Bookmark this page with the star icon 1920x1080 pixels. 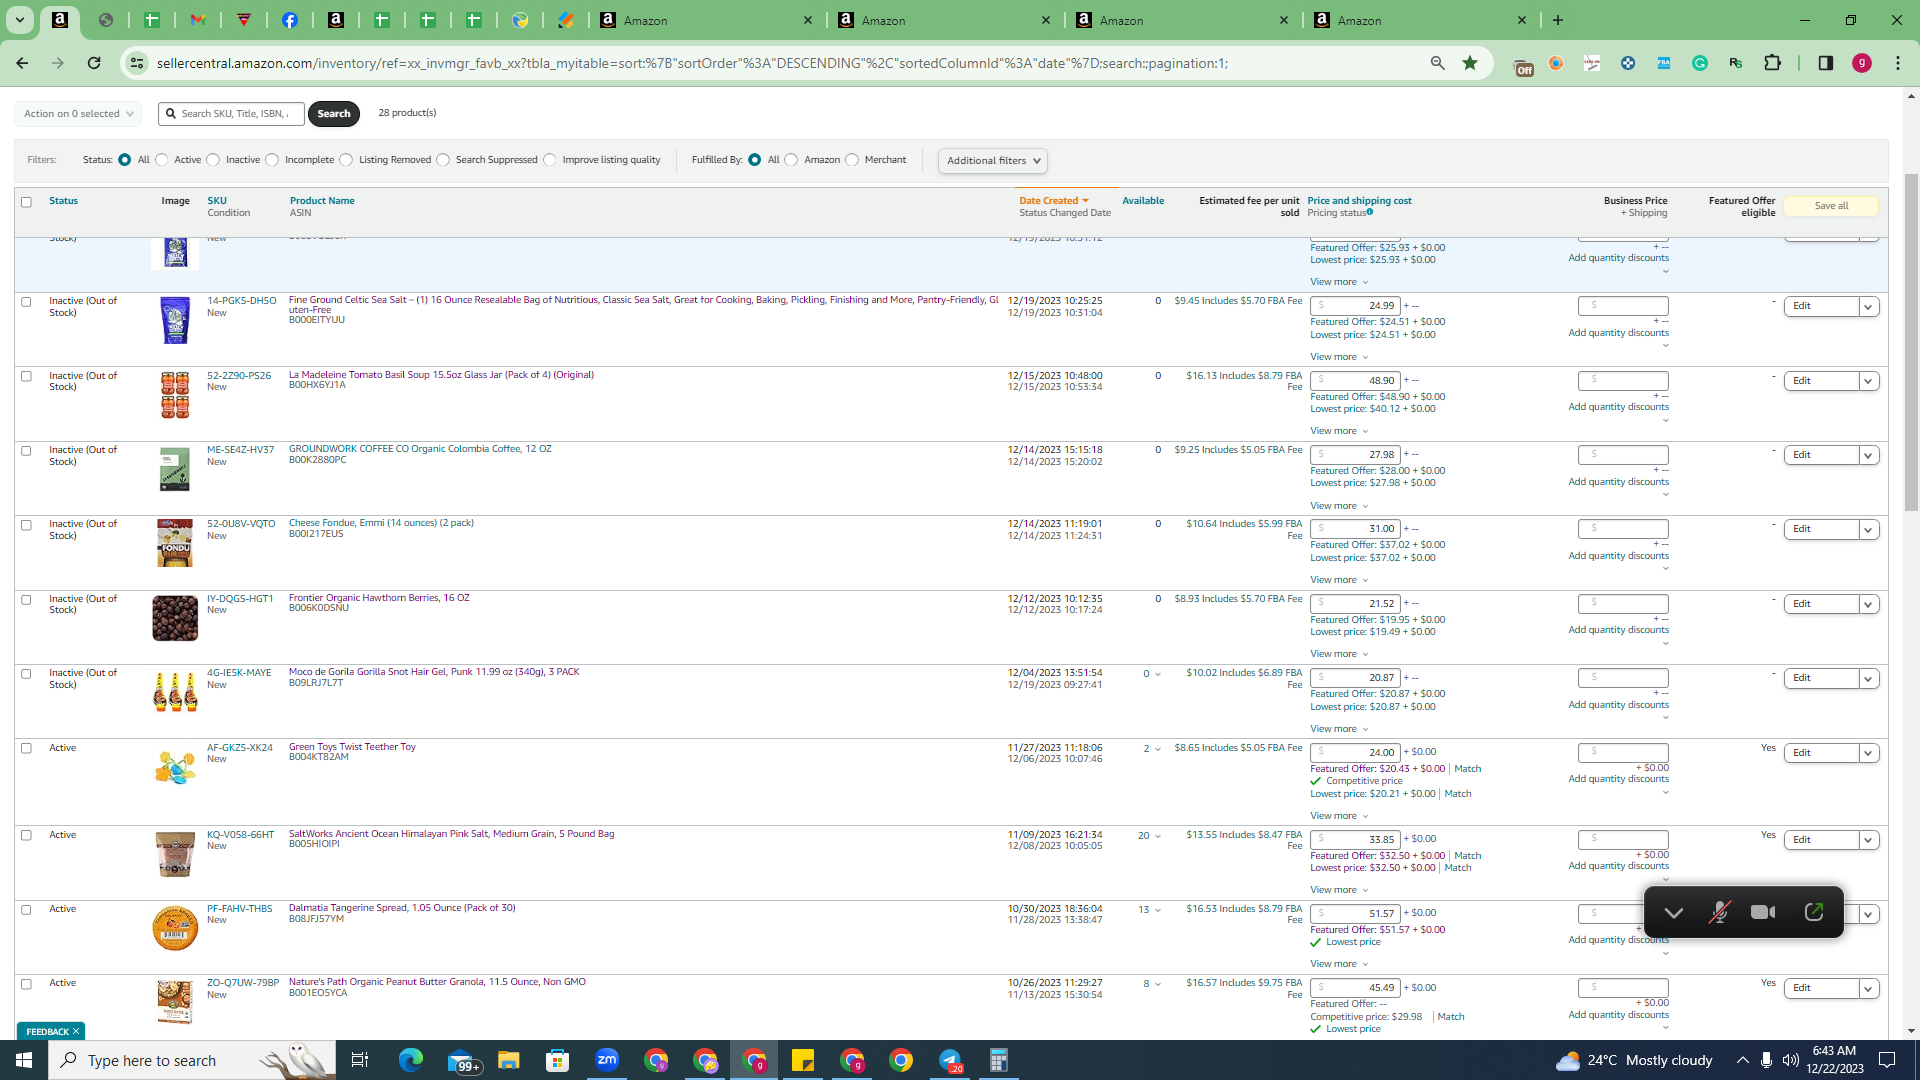[x=1470, y=63]
